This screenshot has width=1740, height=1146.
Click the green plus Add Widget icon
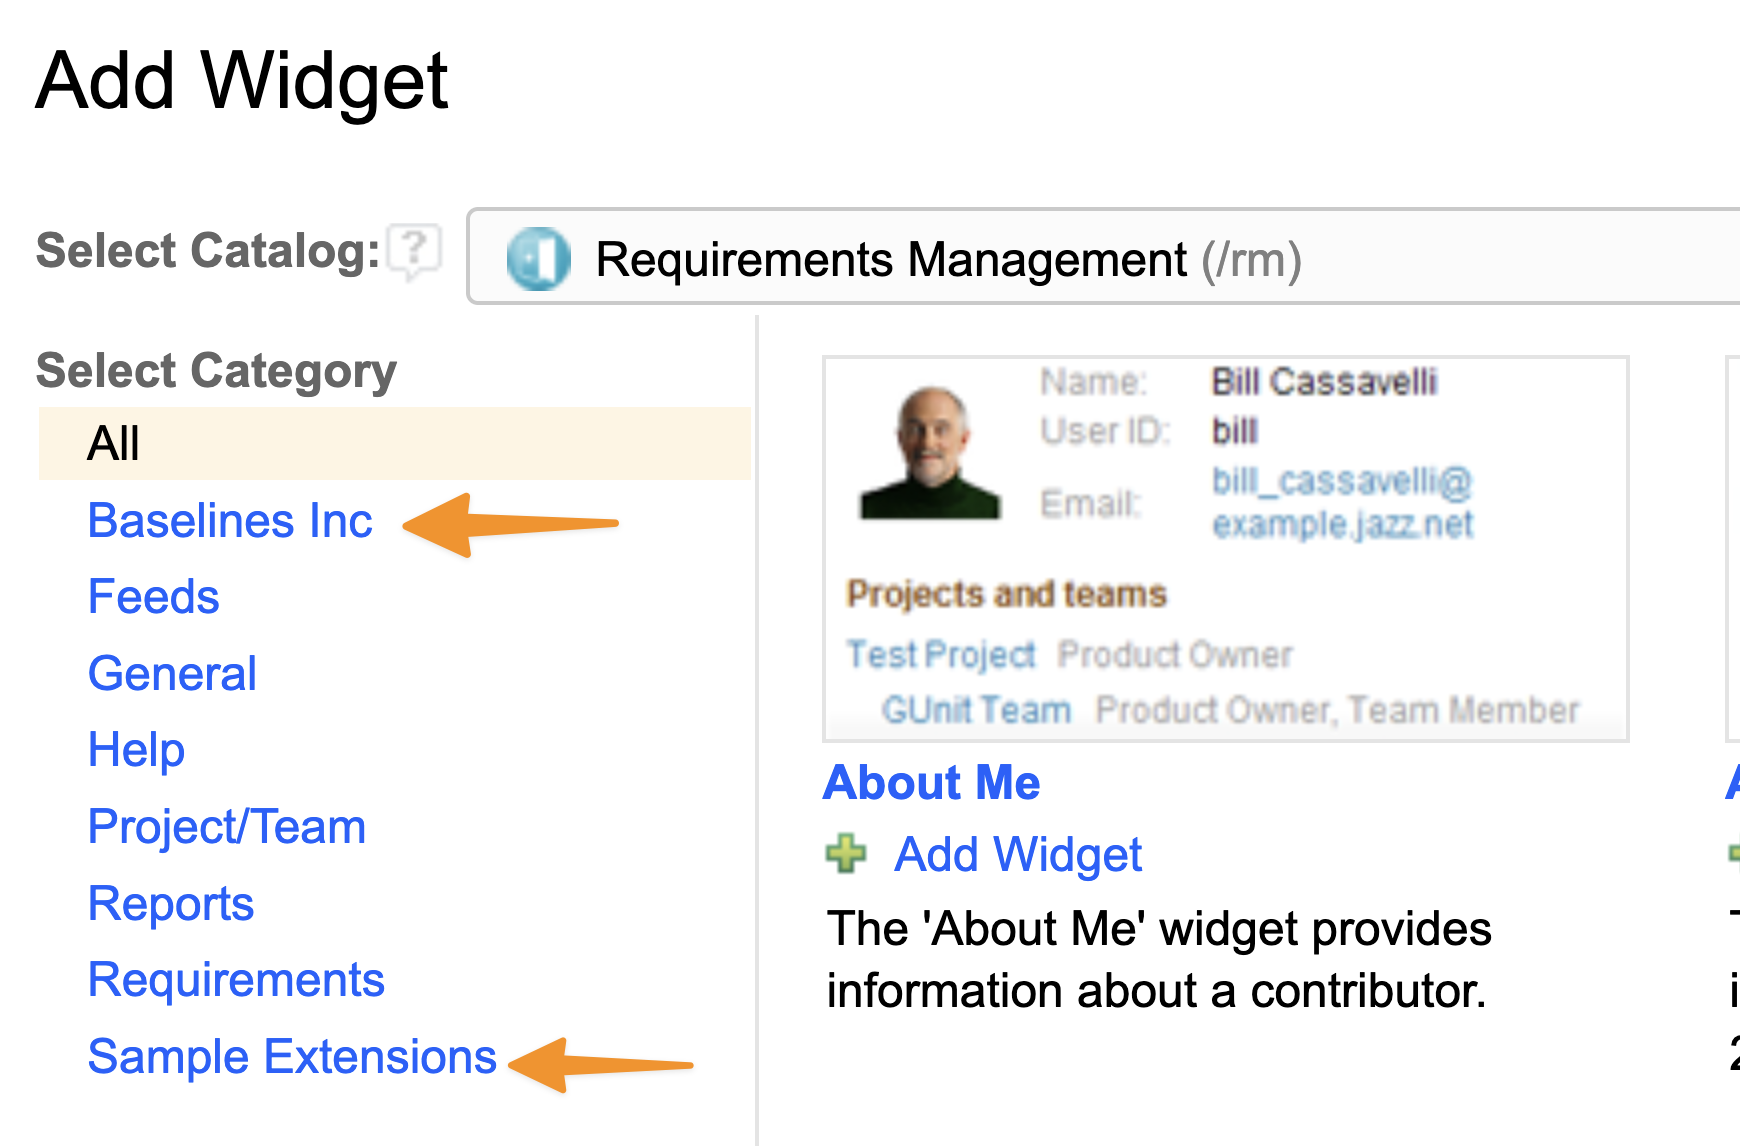pyautogui.click(x=846, y=854)
